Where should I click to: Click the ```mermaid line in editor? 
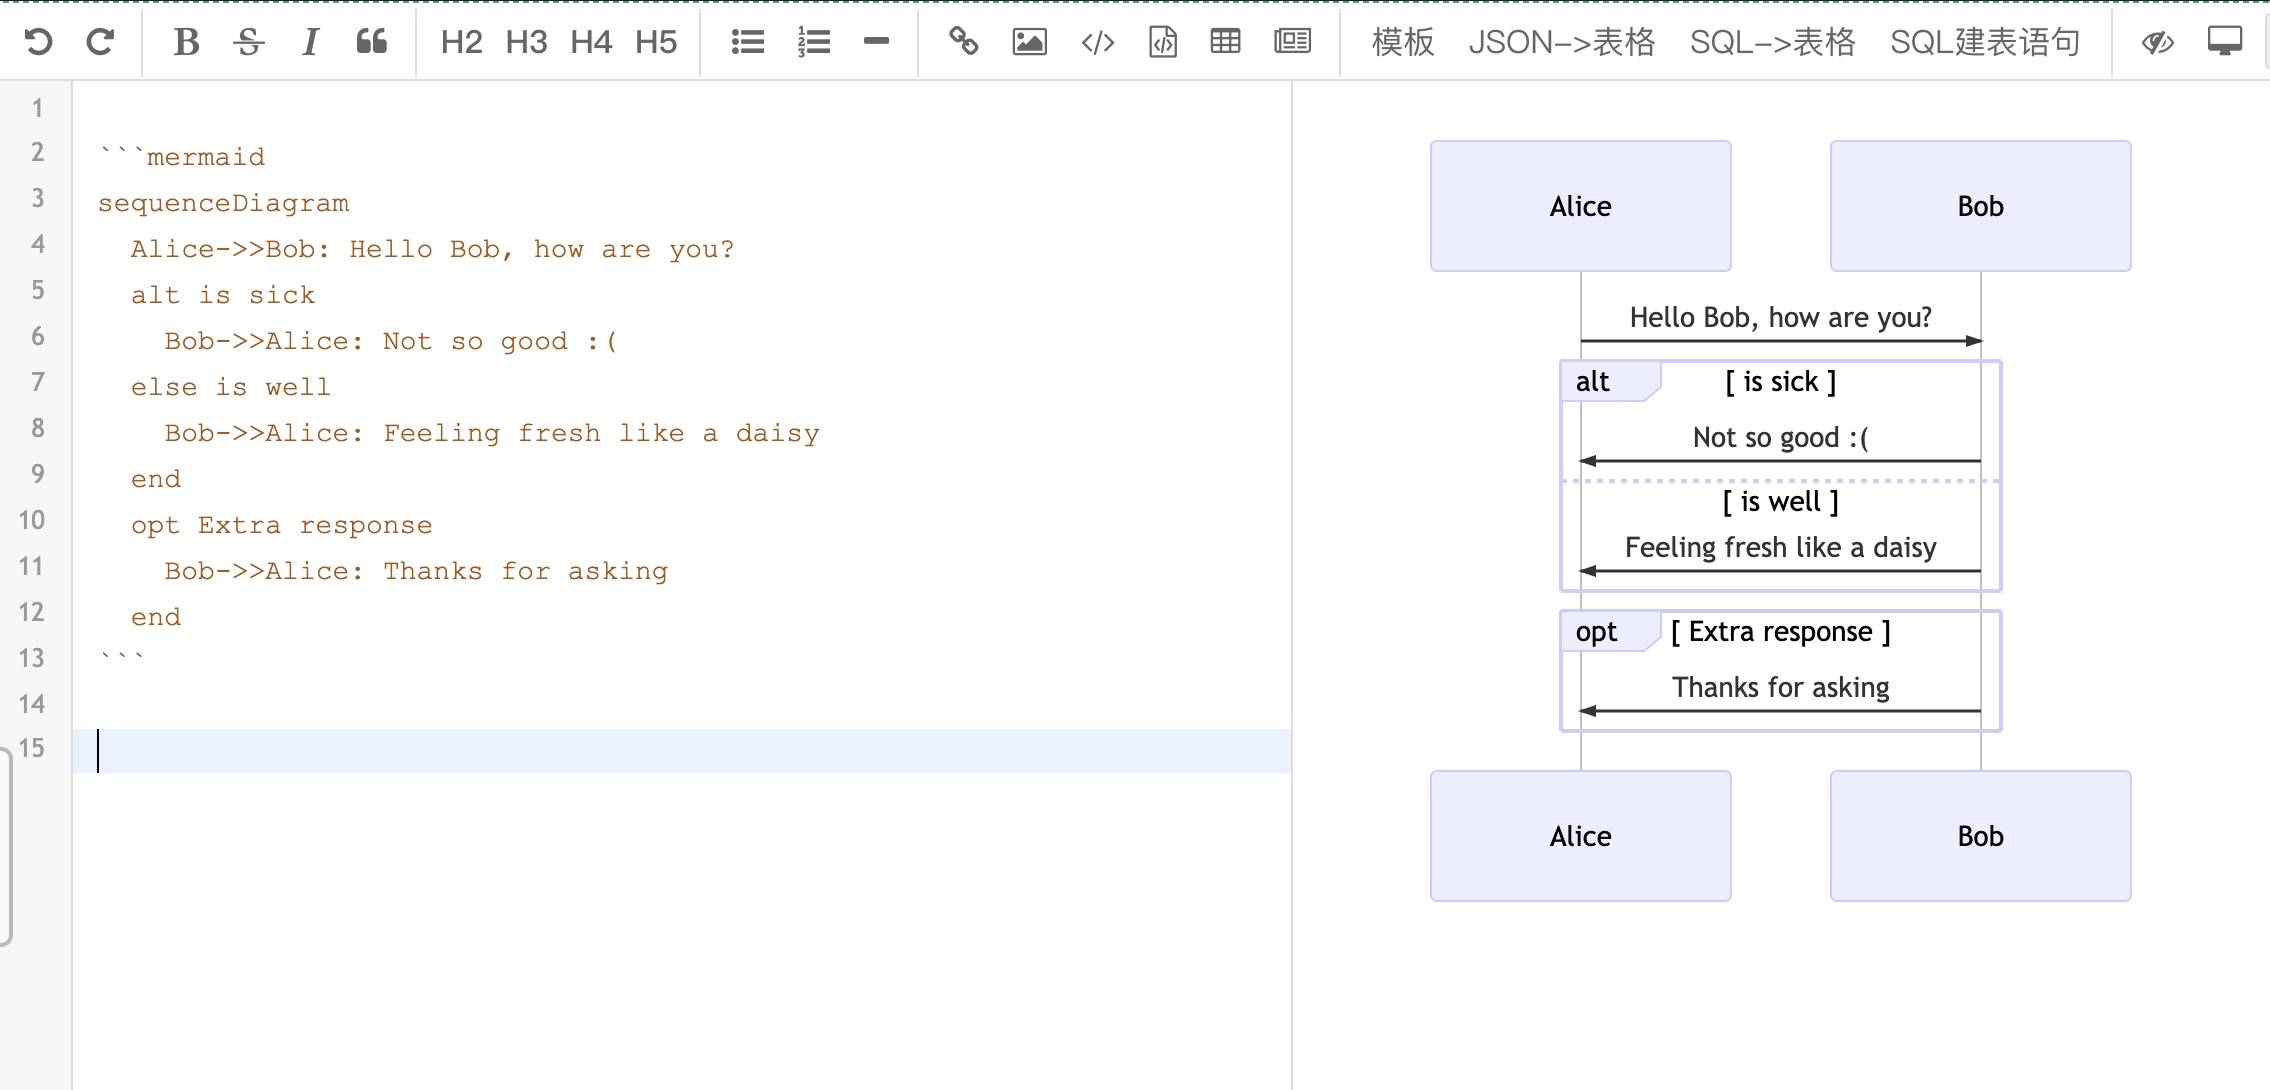coord(183,157)
